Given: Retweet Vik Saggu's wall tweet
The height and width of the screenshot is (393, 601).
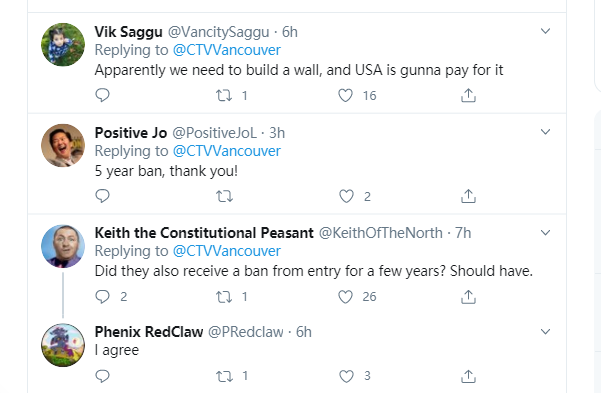Looking at the screenshot, I should coord(224,95).
